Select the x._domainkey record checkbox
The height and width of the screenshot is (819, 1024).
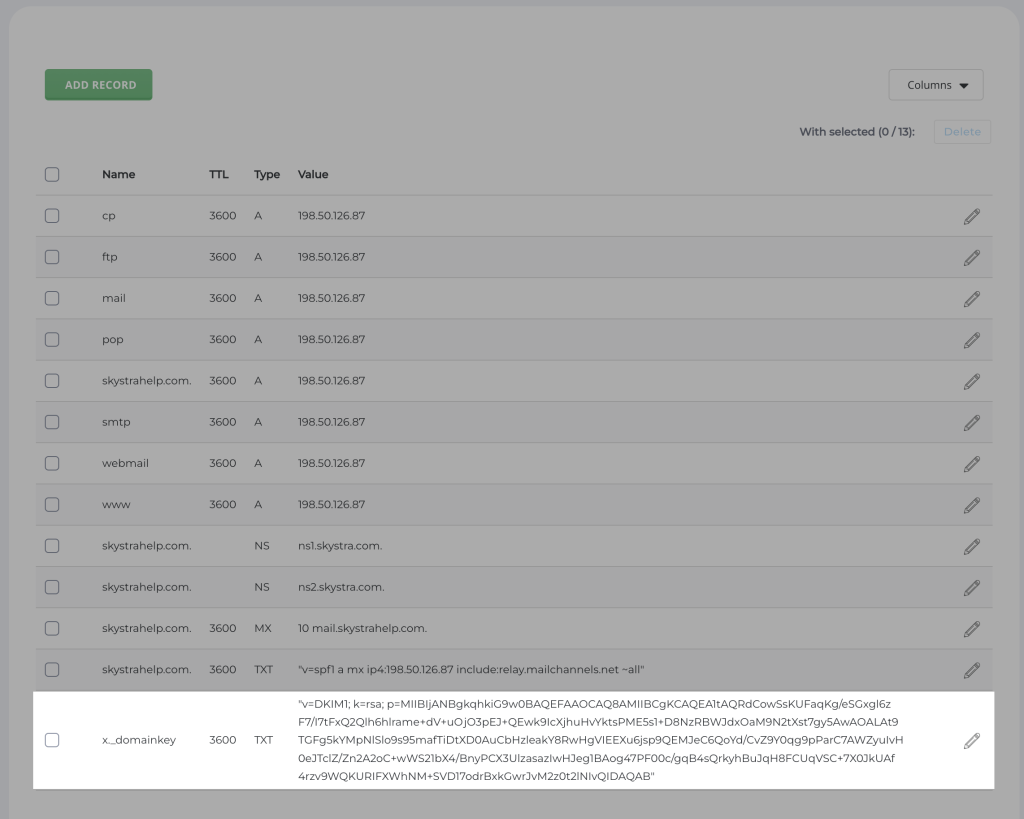click(52, 740)
